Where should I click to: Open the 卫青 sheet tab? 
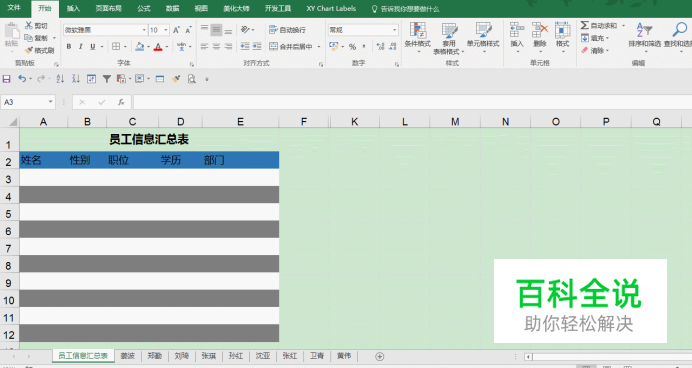(x=316, y=356)
